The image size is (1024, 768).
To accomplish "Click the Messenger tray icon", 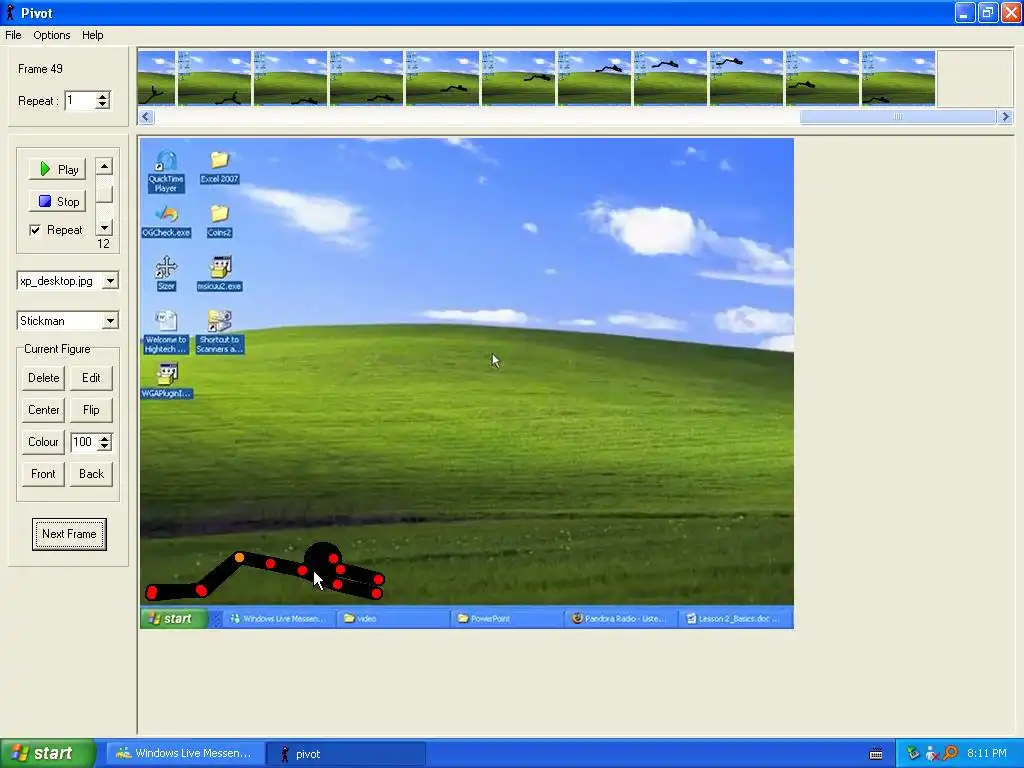I will pos(931,754).
